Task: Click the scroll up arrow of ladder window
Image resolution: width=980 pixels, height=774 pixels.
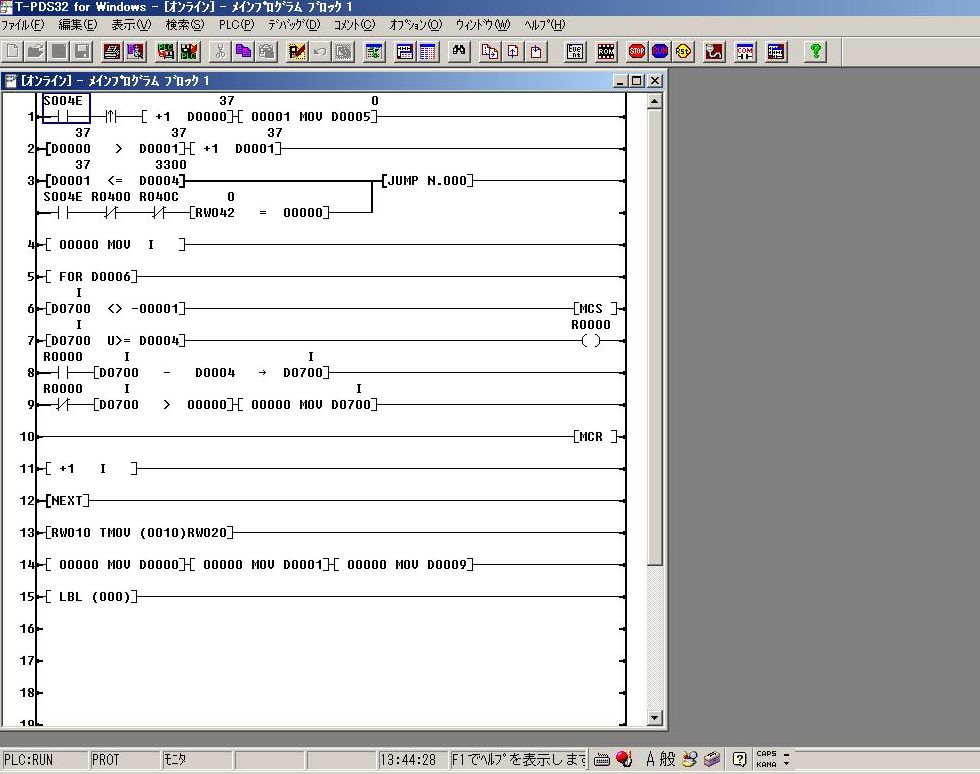Action: tap(655, 101)
